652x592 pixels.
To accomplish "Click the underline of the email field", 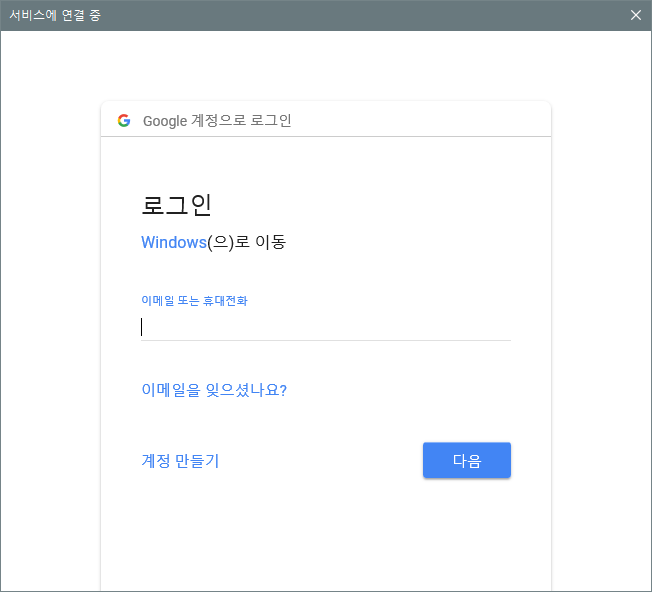I will coord(326,340).
